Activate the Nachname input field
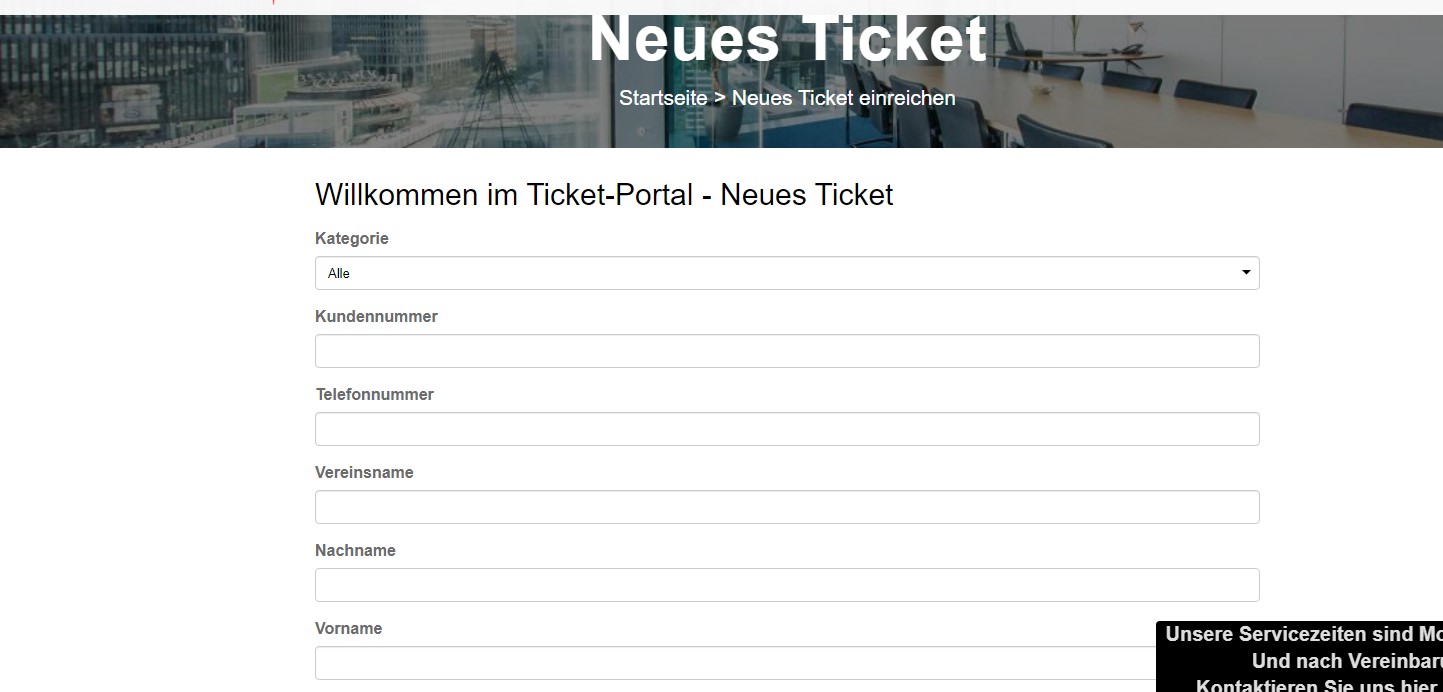1443x692 pixels. coord(787,585)
